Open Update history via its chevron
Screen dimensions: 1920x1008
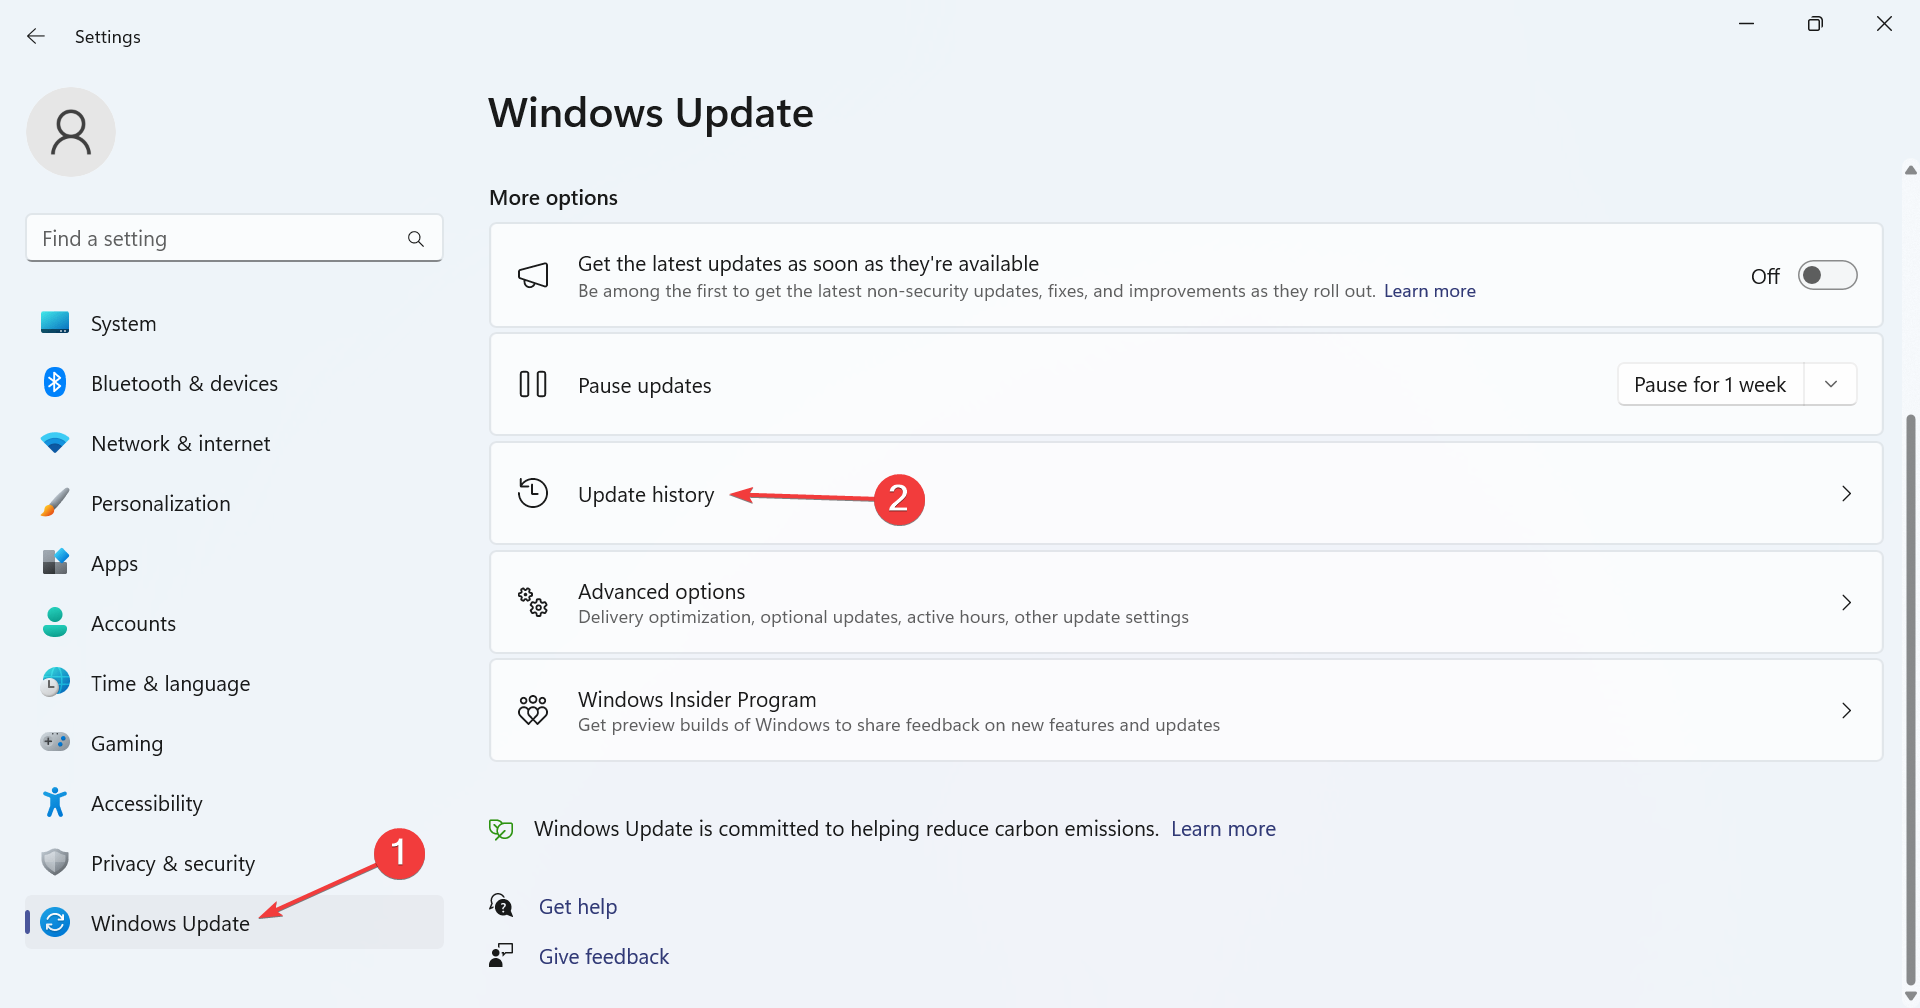(1846, 494)
